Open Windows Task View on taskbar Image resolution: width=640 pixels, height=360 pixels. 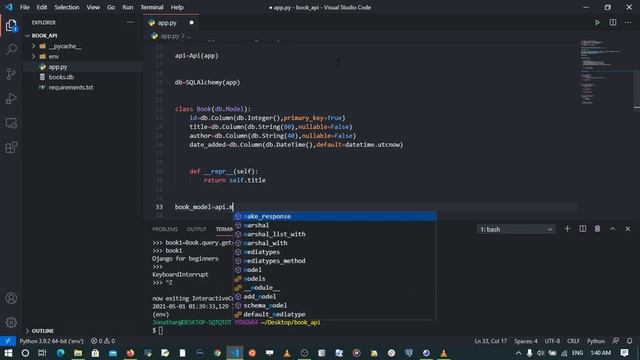pyautogui.click(x=42, y=353)
